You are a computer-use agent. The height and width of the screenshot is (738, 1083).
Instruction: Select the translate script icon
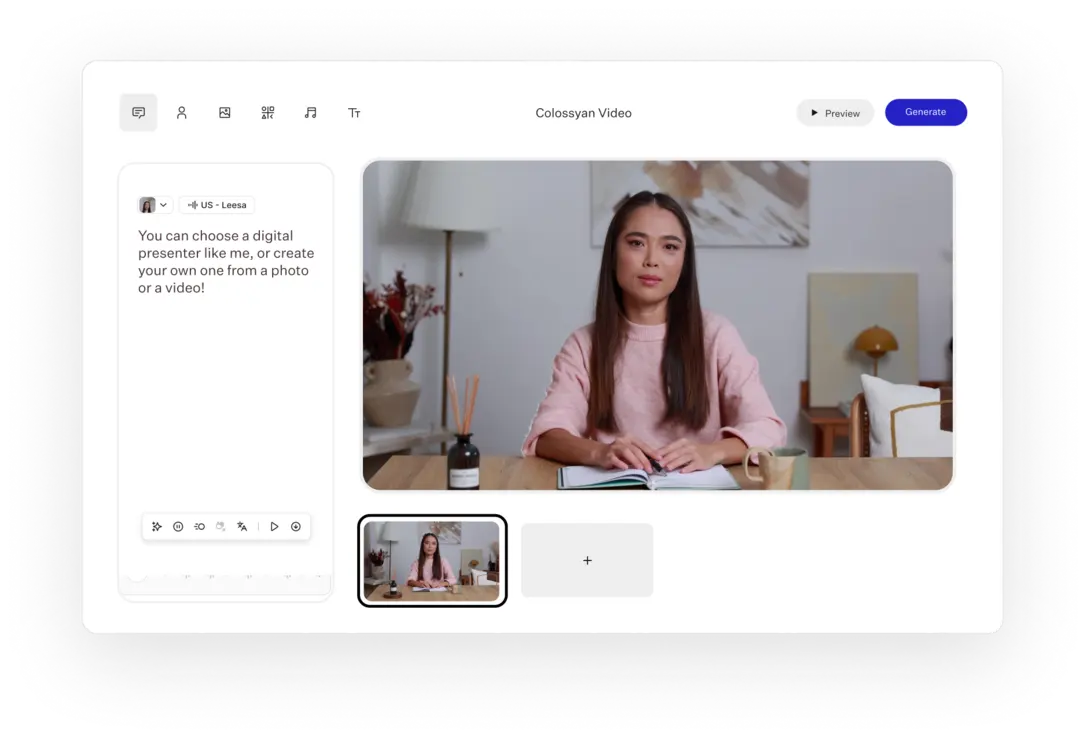(x=242, y=526)
